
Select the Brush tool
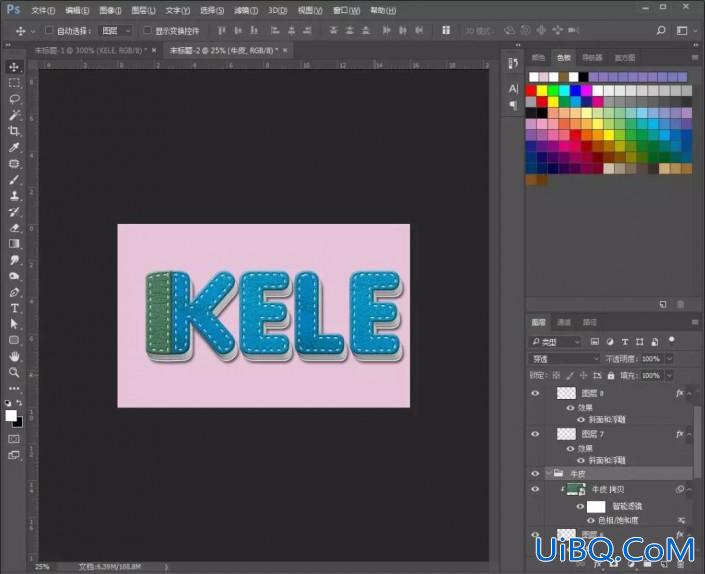14,180
